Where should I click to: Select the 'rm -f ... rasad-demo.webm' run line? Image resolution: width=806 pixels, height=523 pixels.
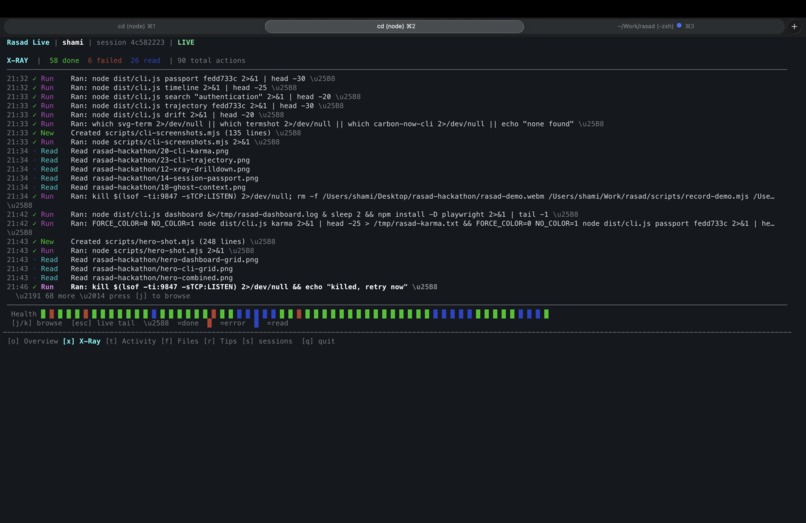point(391,196)
